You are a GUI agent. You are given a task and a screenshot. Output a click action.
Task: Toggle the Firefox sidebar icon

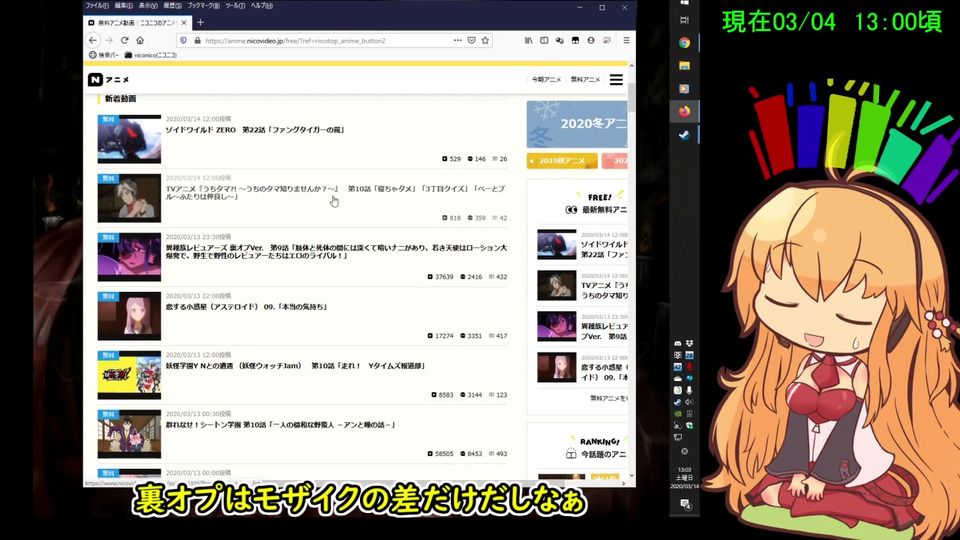[x=544, y=40]
